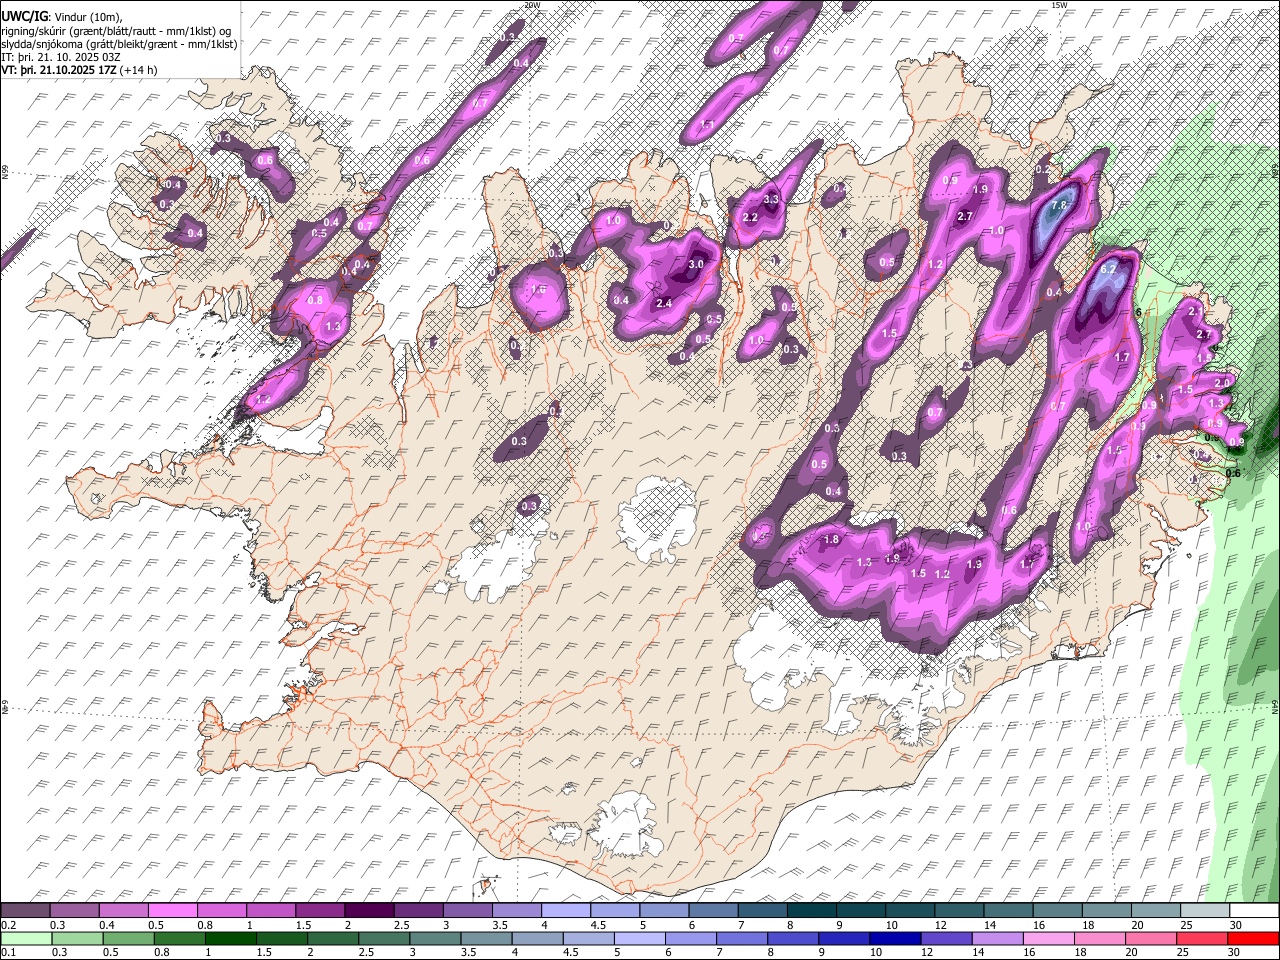Viewport: 1280px width, 960px height.
Task: Pick the darkest purple swatch between 2 and 2.5
Action: pos(368,911)
